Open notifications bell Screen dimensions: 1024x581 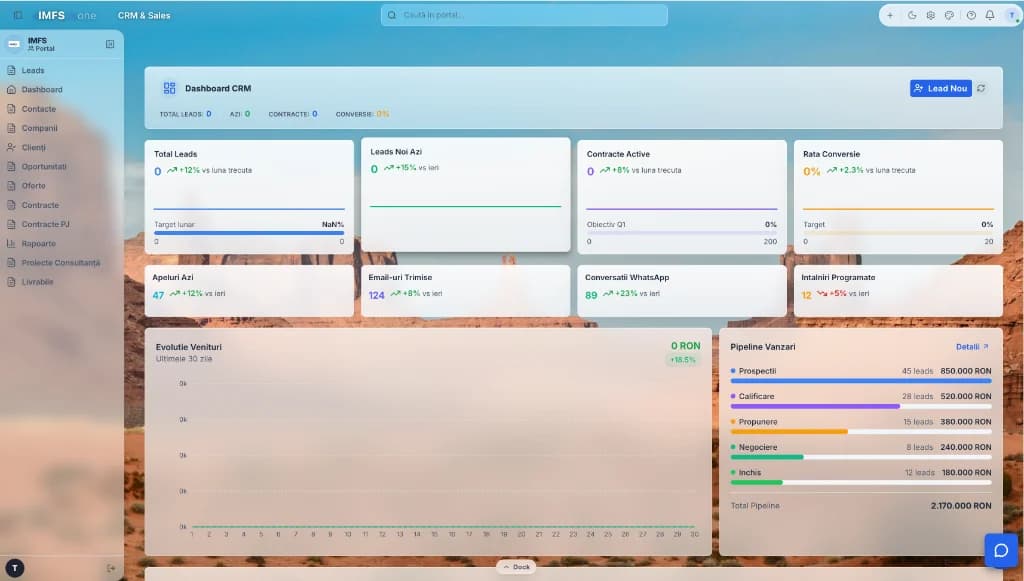click(990, 15)
